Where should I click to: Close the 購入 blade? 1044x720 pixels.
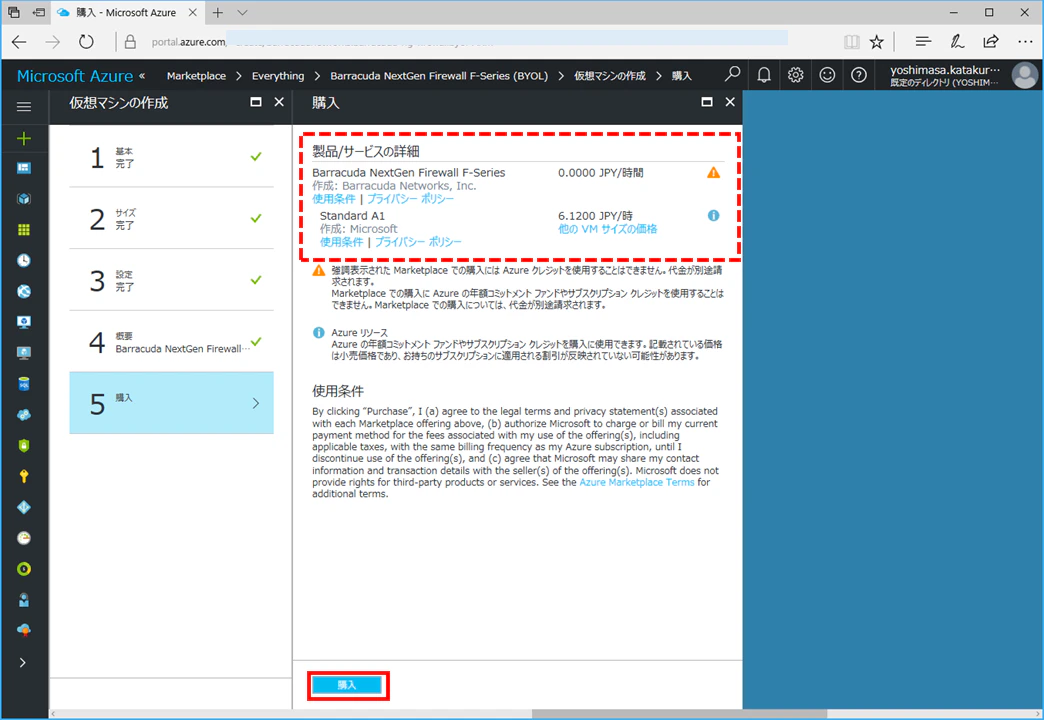click(x=730, y=102)
